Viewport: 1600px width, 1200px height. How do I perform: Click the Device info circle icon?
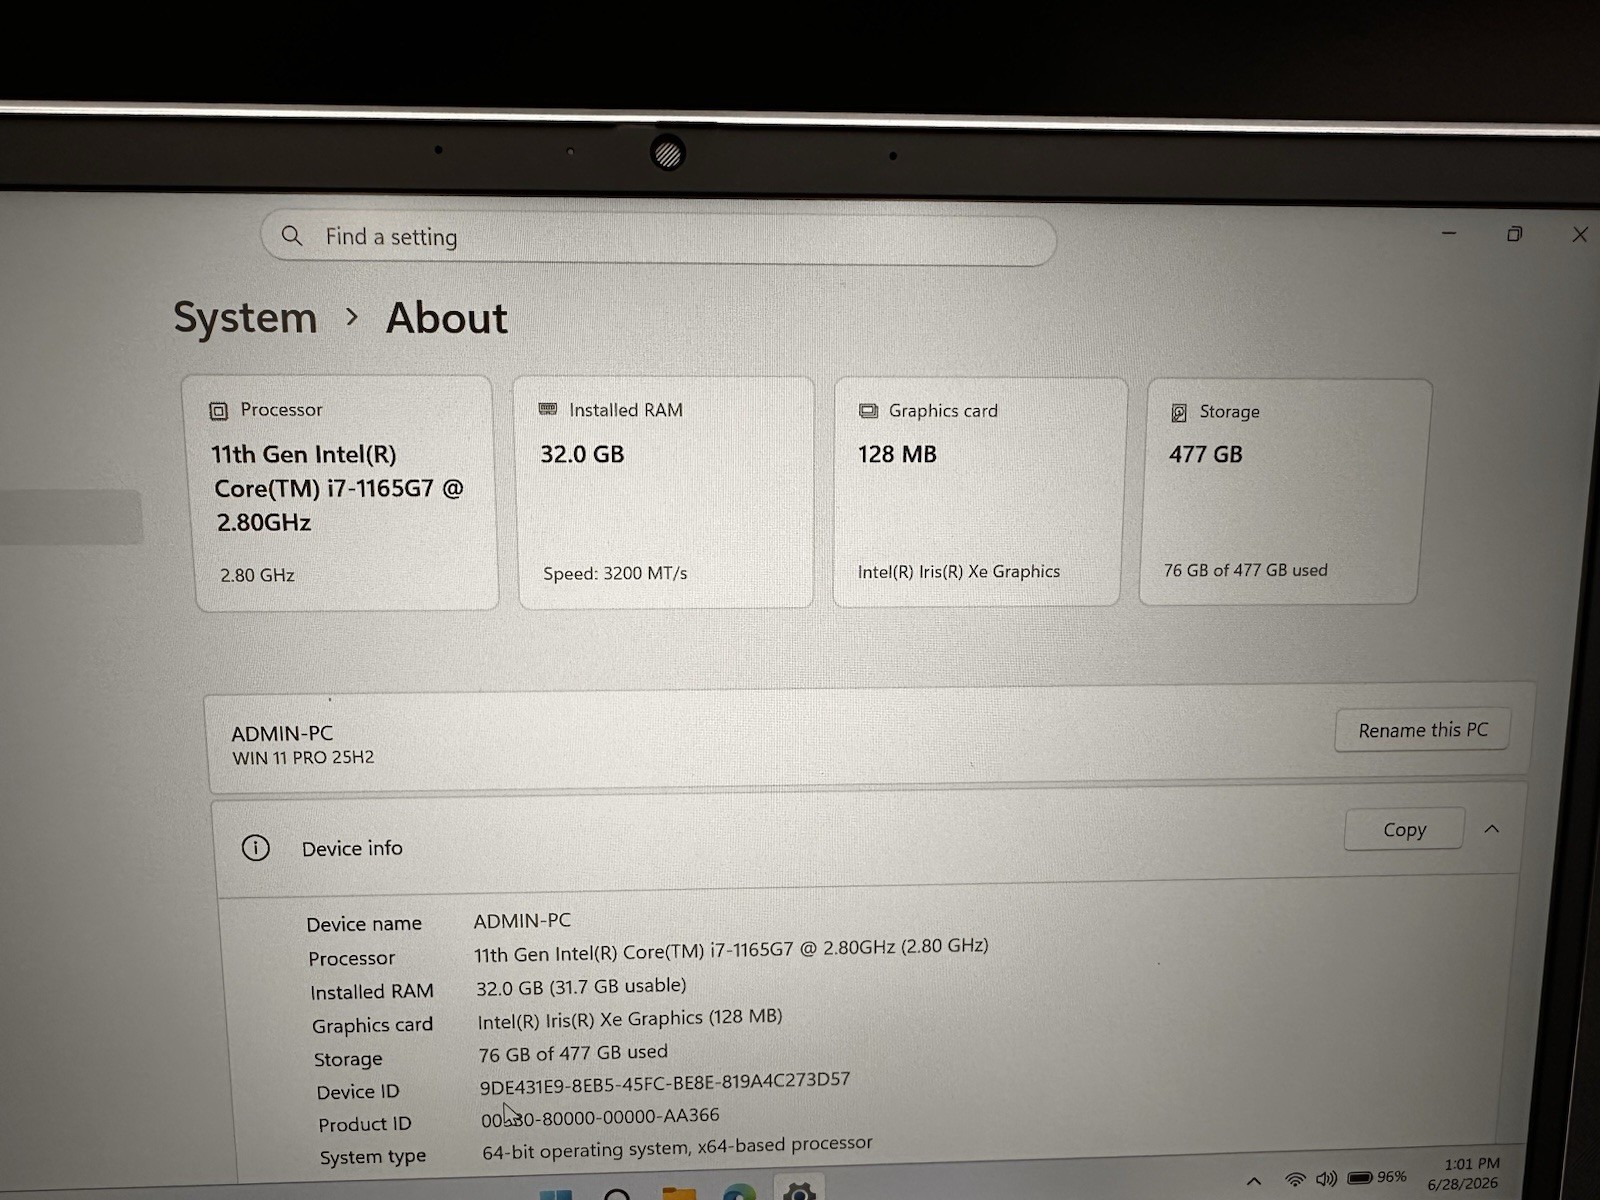pos(256,848)
